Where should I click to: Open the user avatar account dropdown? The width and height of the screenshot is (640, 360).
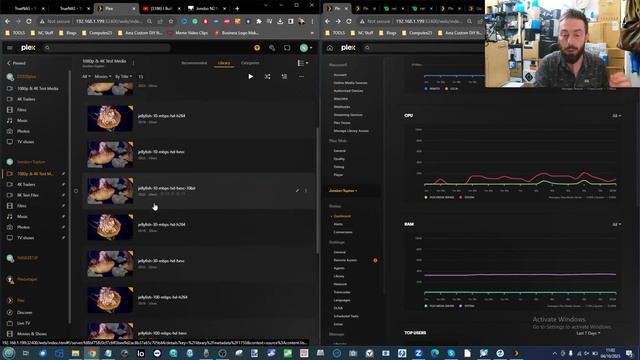click(306, 48)
